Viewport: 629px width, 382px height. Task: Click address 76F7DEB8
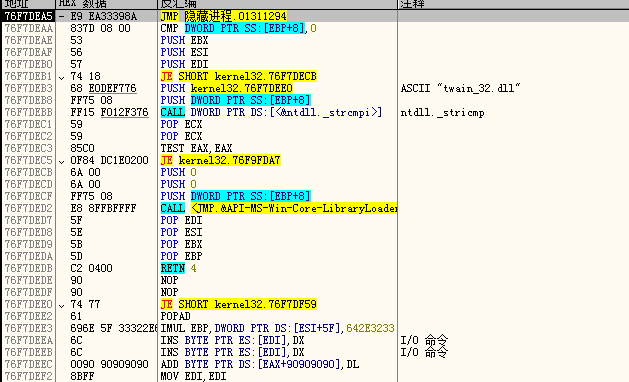[x=28, y=100]
